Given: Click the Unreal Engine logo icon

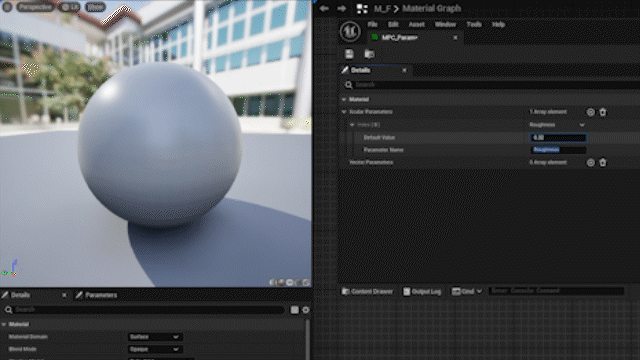Looking at the screenshot, I should tap(350, 31).
